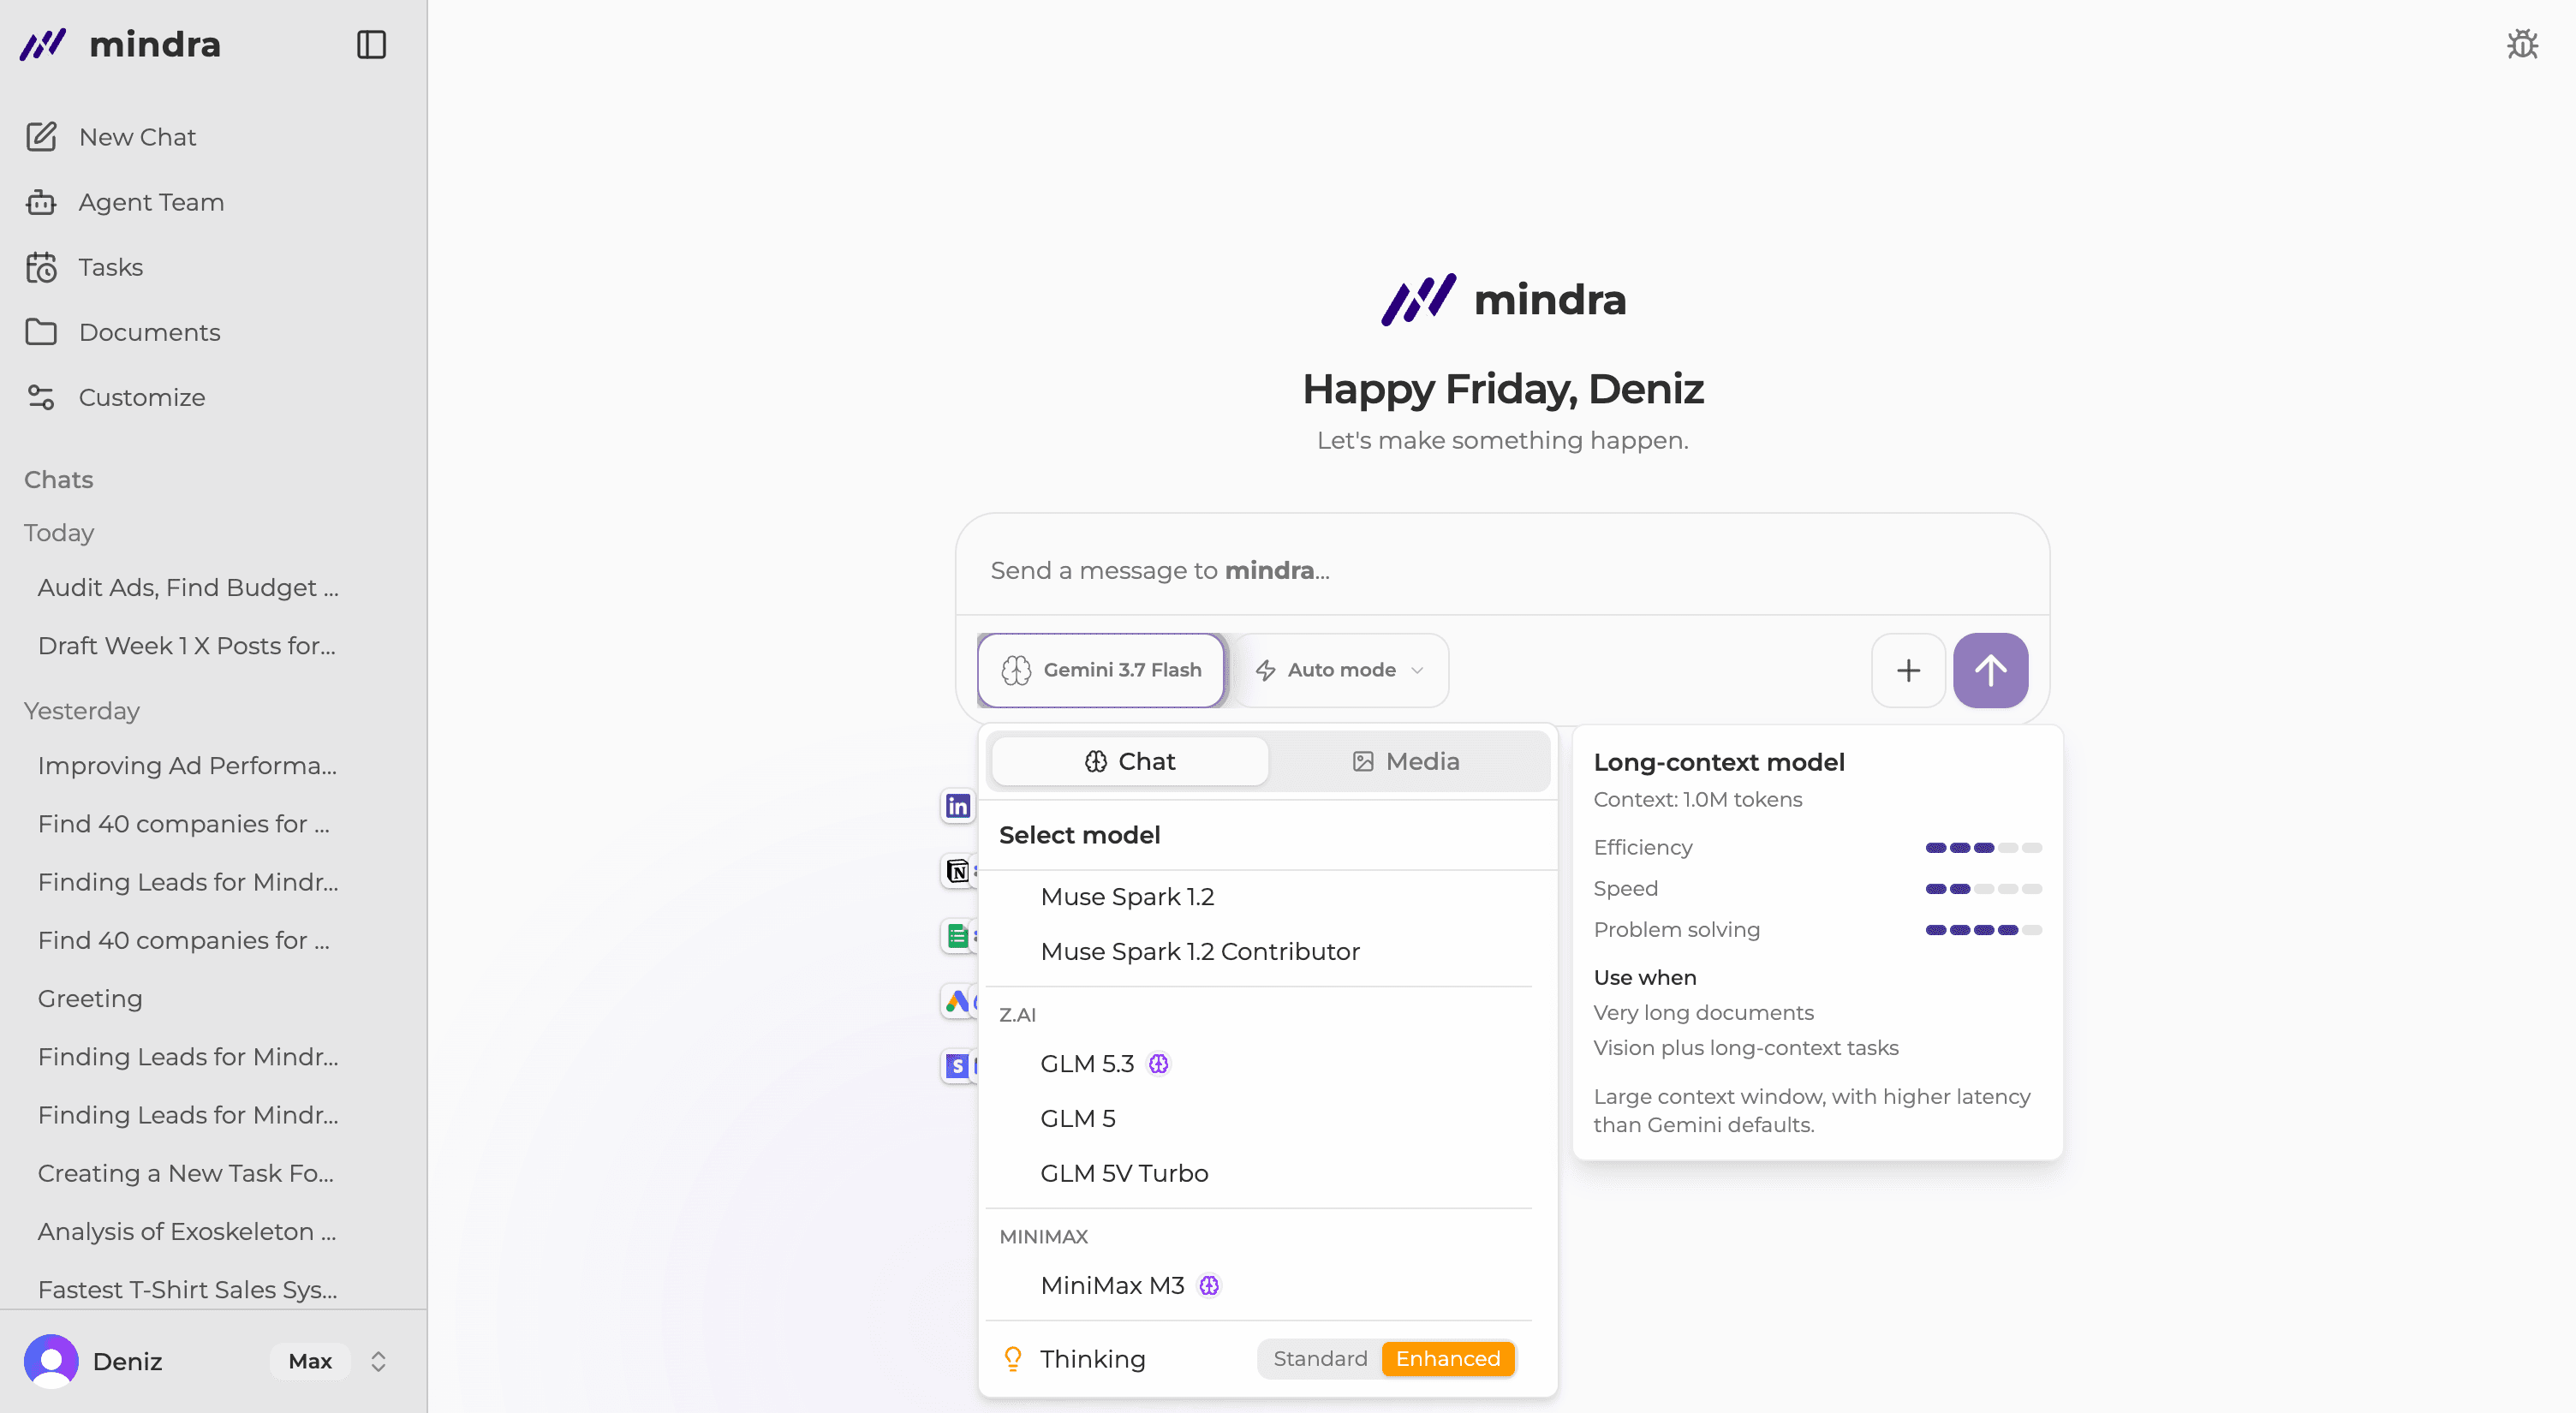Click brain icon next to MiniMax M3

(x=1209, y=1286)
